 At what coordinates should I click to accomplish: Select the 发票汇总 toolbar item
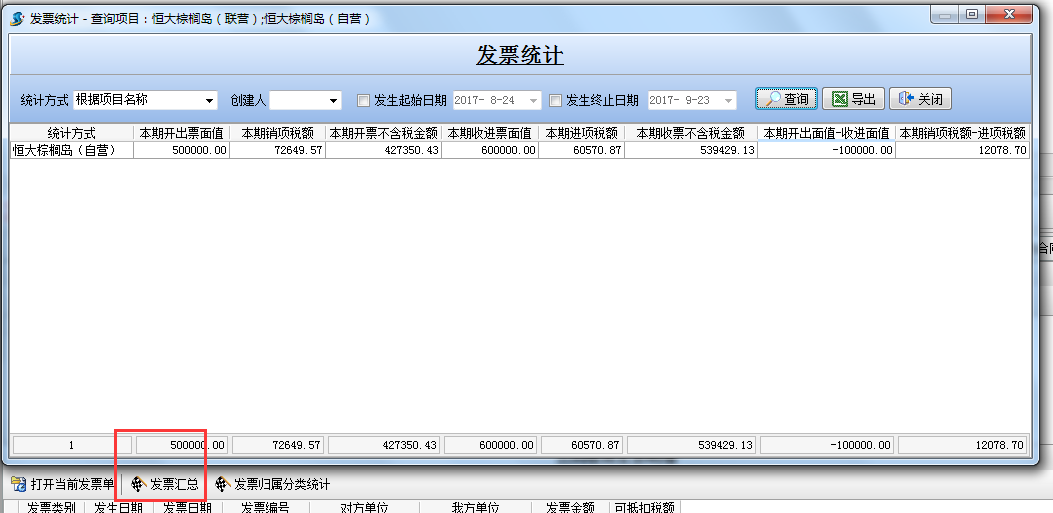point(165,485)
